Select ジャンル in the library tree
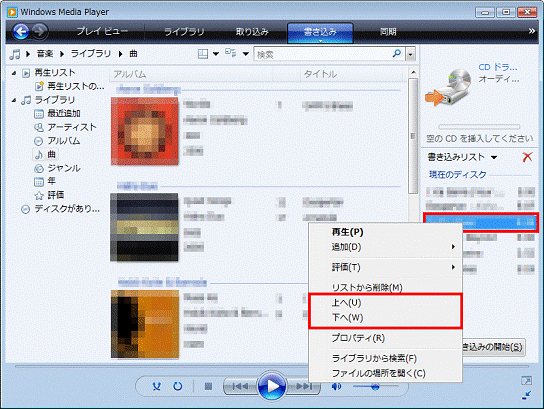544x409 pixels. [x=64, y=168]
